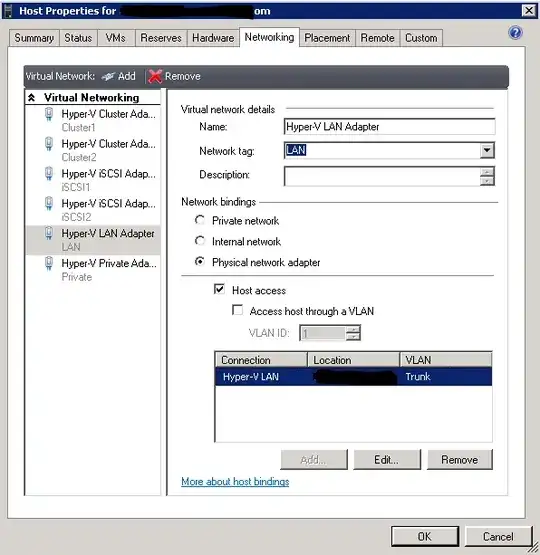Click the Add virtual network icon
540x555 pixels.
(x=108, y=76)
